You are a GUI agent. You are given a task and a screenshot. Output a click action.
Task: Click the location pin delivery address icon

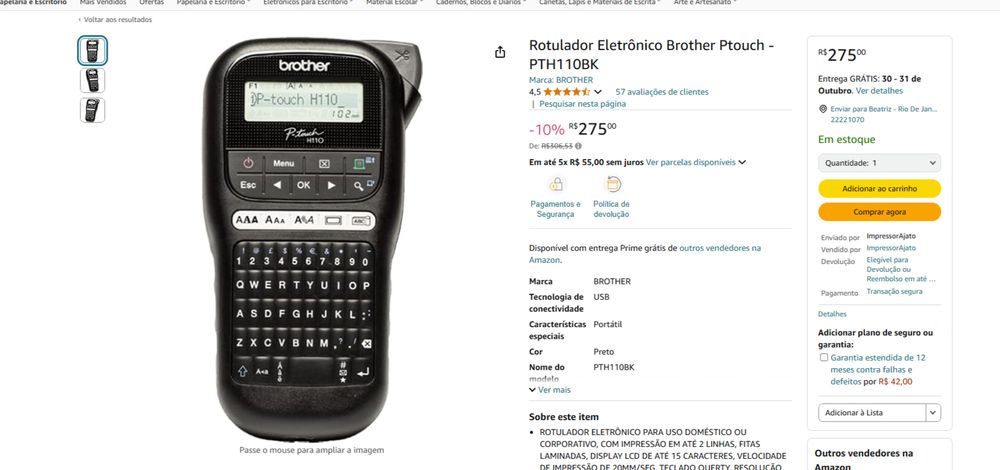823,109
